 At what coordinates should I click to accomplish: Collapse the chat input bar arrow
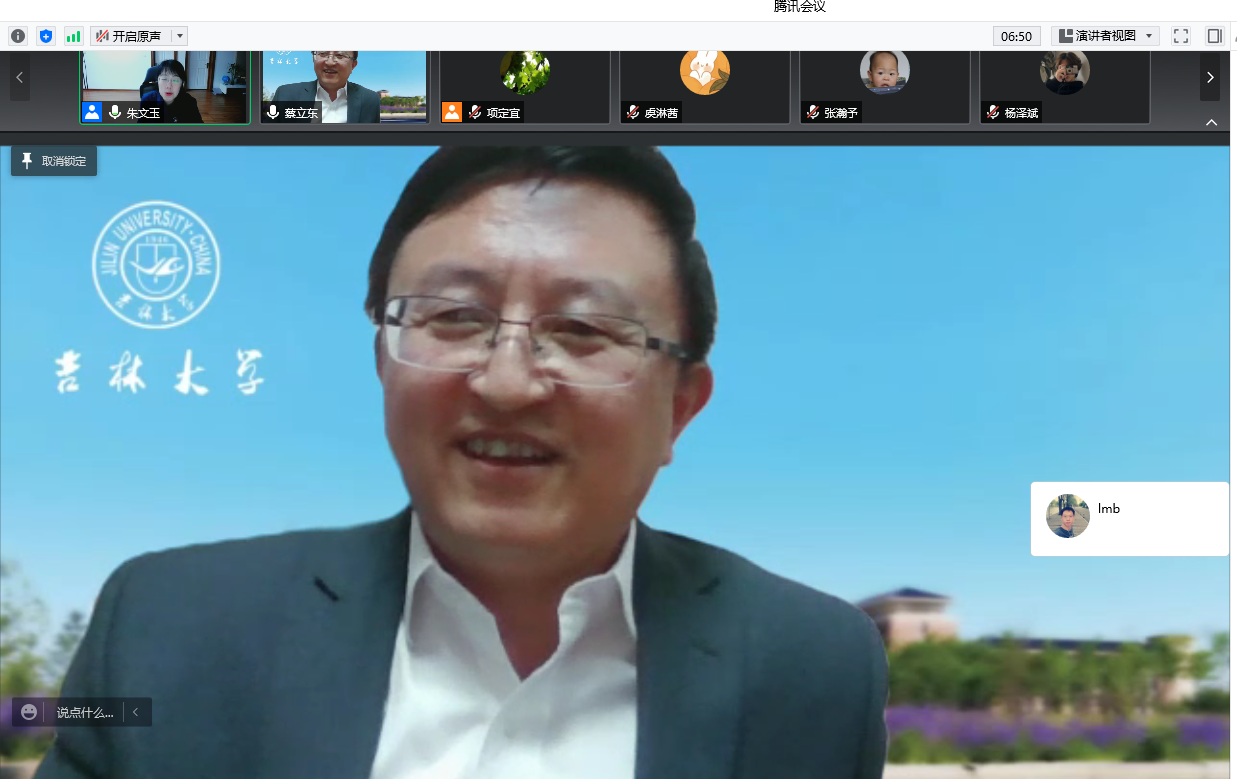[x=136, y=712]
